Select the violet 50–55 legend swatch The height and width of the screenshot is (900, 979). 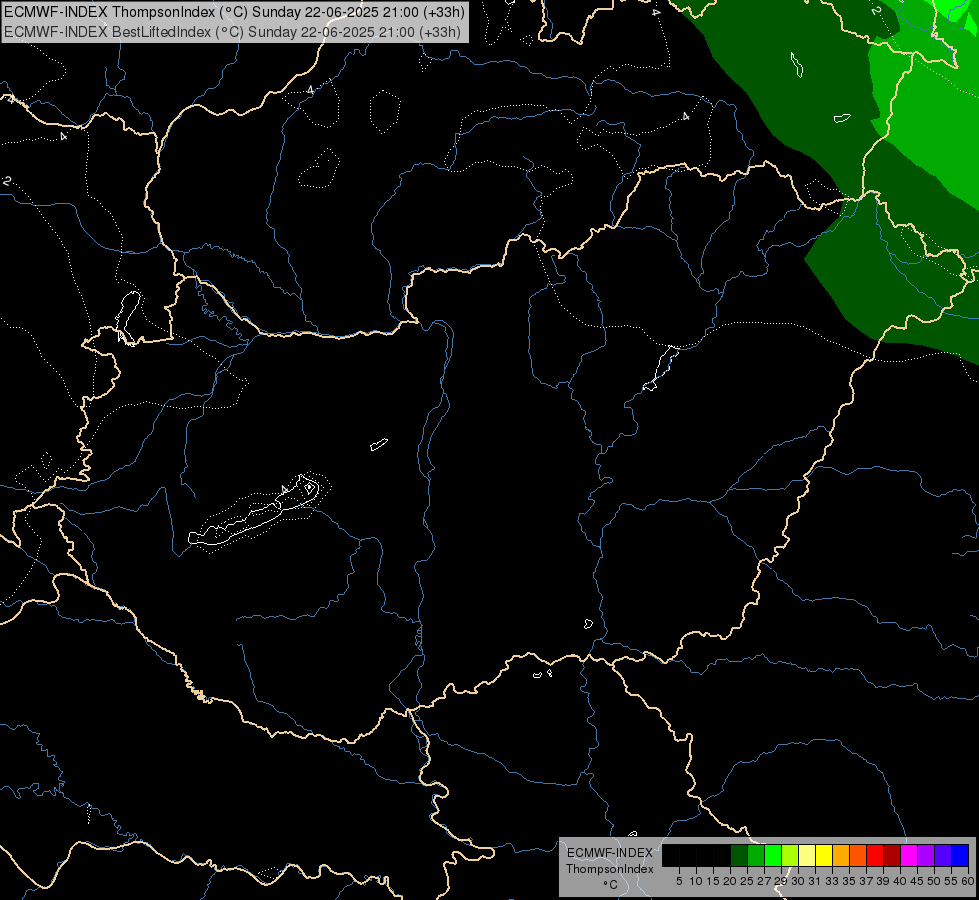point(943,855)
